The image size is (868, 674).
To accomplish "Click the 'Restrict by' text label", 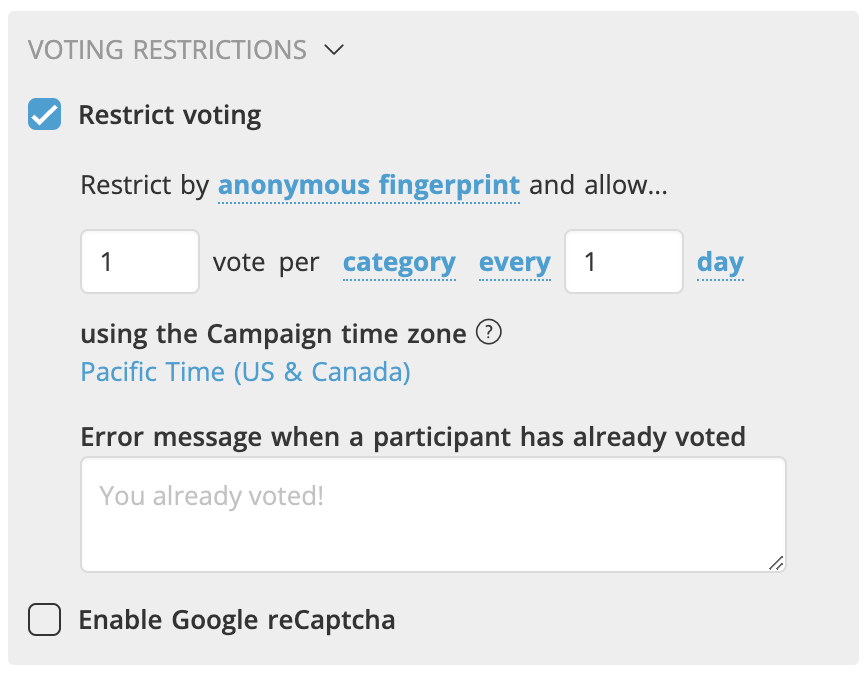I will [x=145, y=185].
